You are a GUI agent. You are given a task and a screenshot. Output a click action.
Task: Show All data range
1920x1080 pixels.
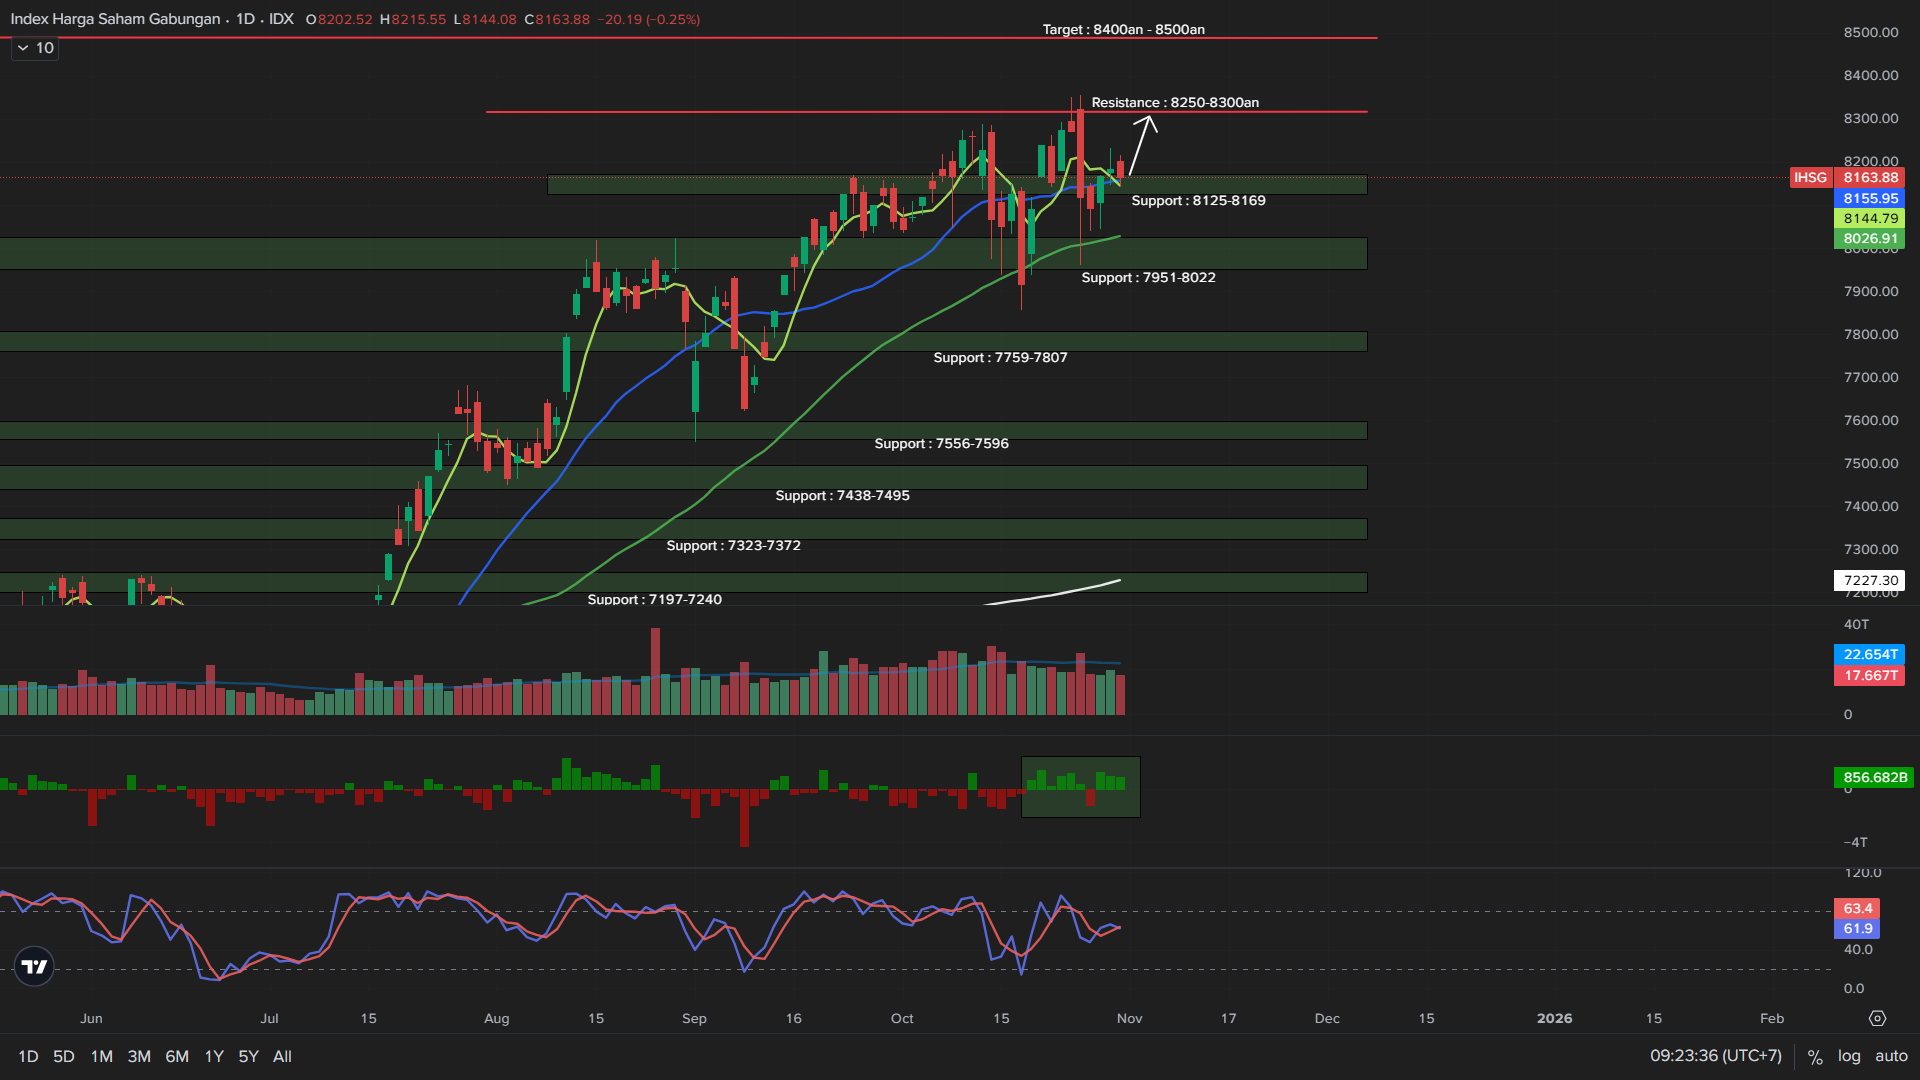tap(282, 1056)
